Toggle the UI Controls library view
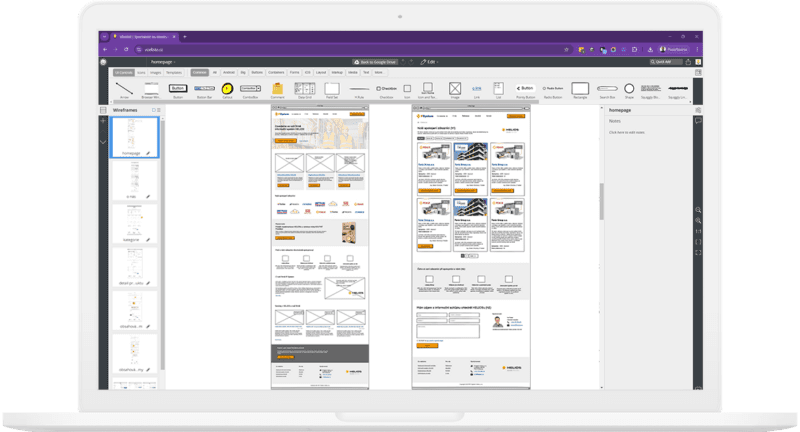 [123, 72]
